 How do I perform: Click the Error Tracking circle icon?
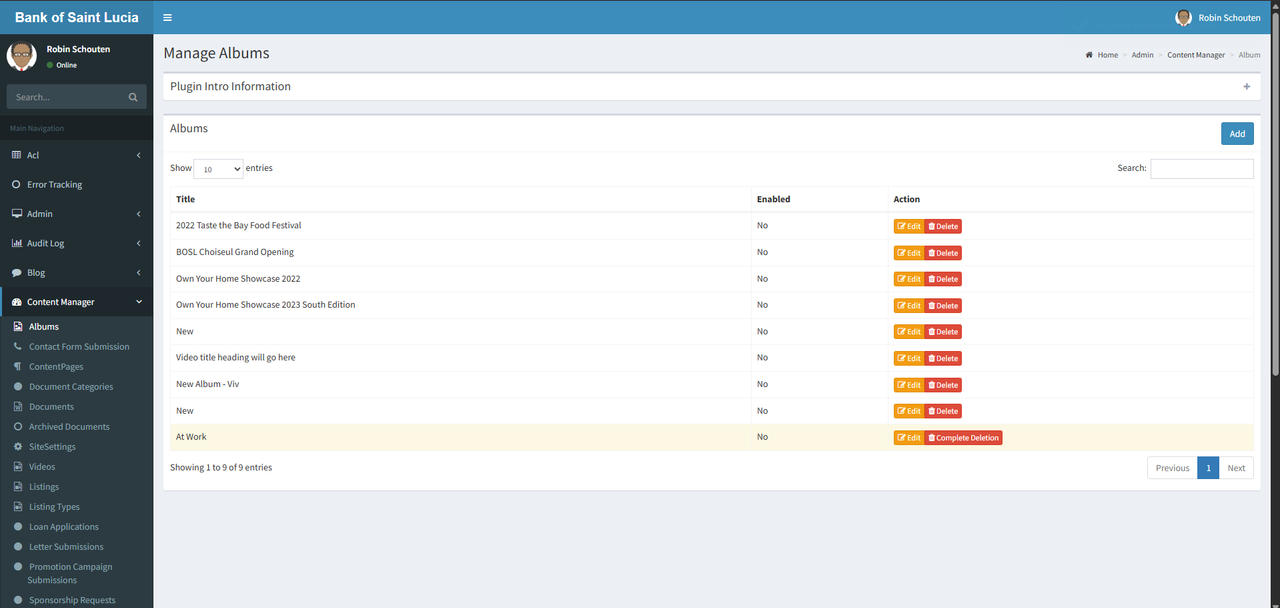click(16, 185)
